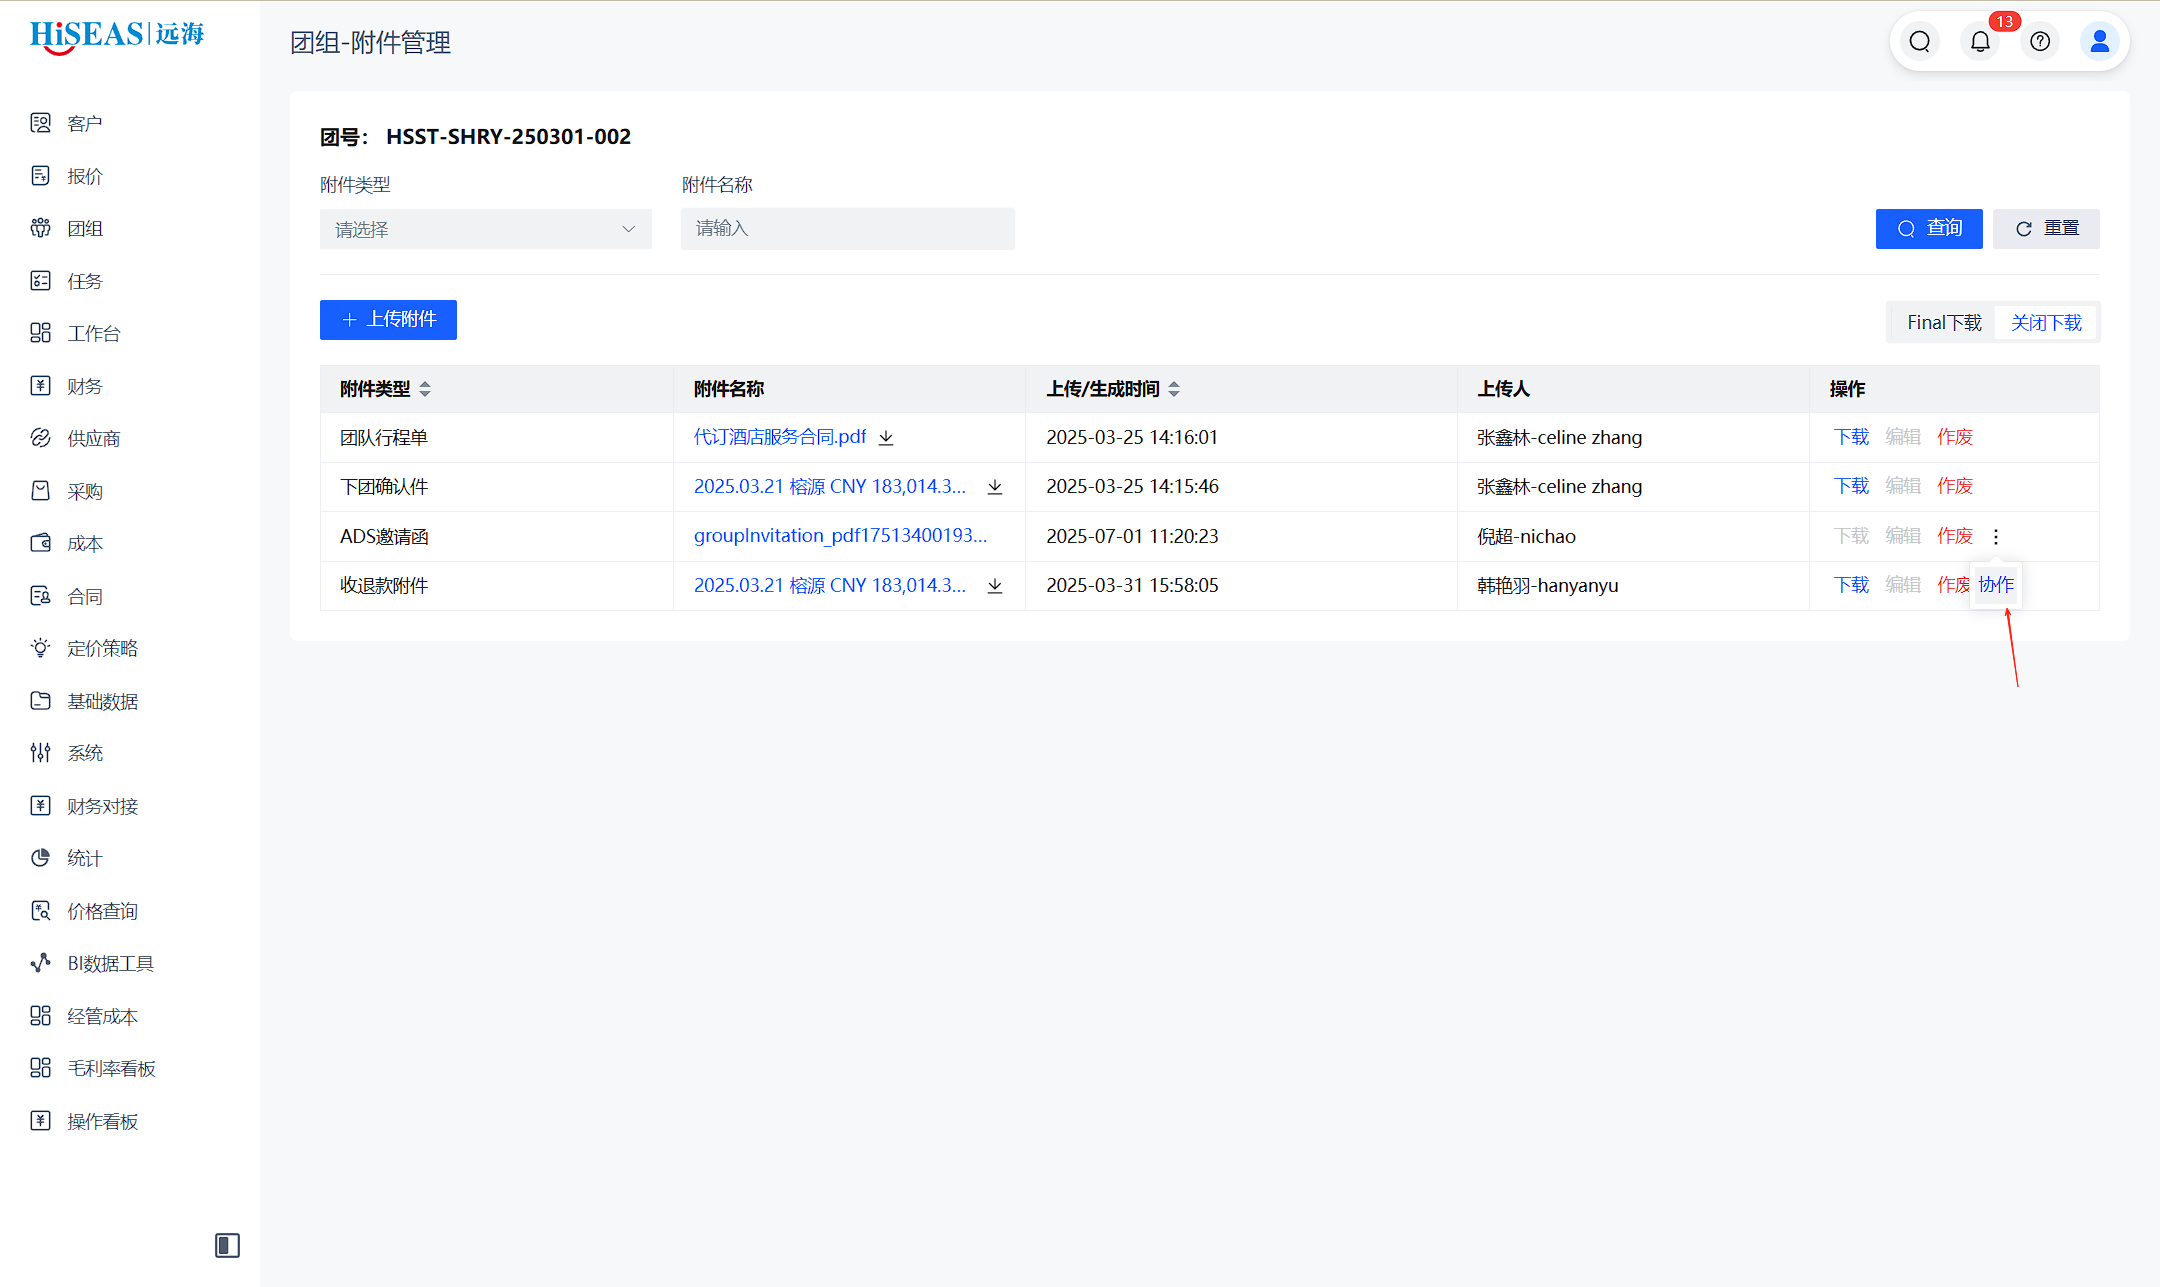The width and height of the screenshot is (2160, 1287).
Task: Click the search icon in the header
Action: 1919,41
